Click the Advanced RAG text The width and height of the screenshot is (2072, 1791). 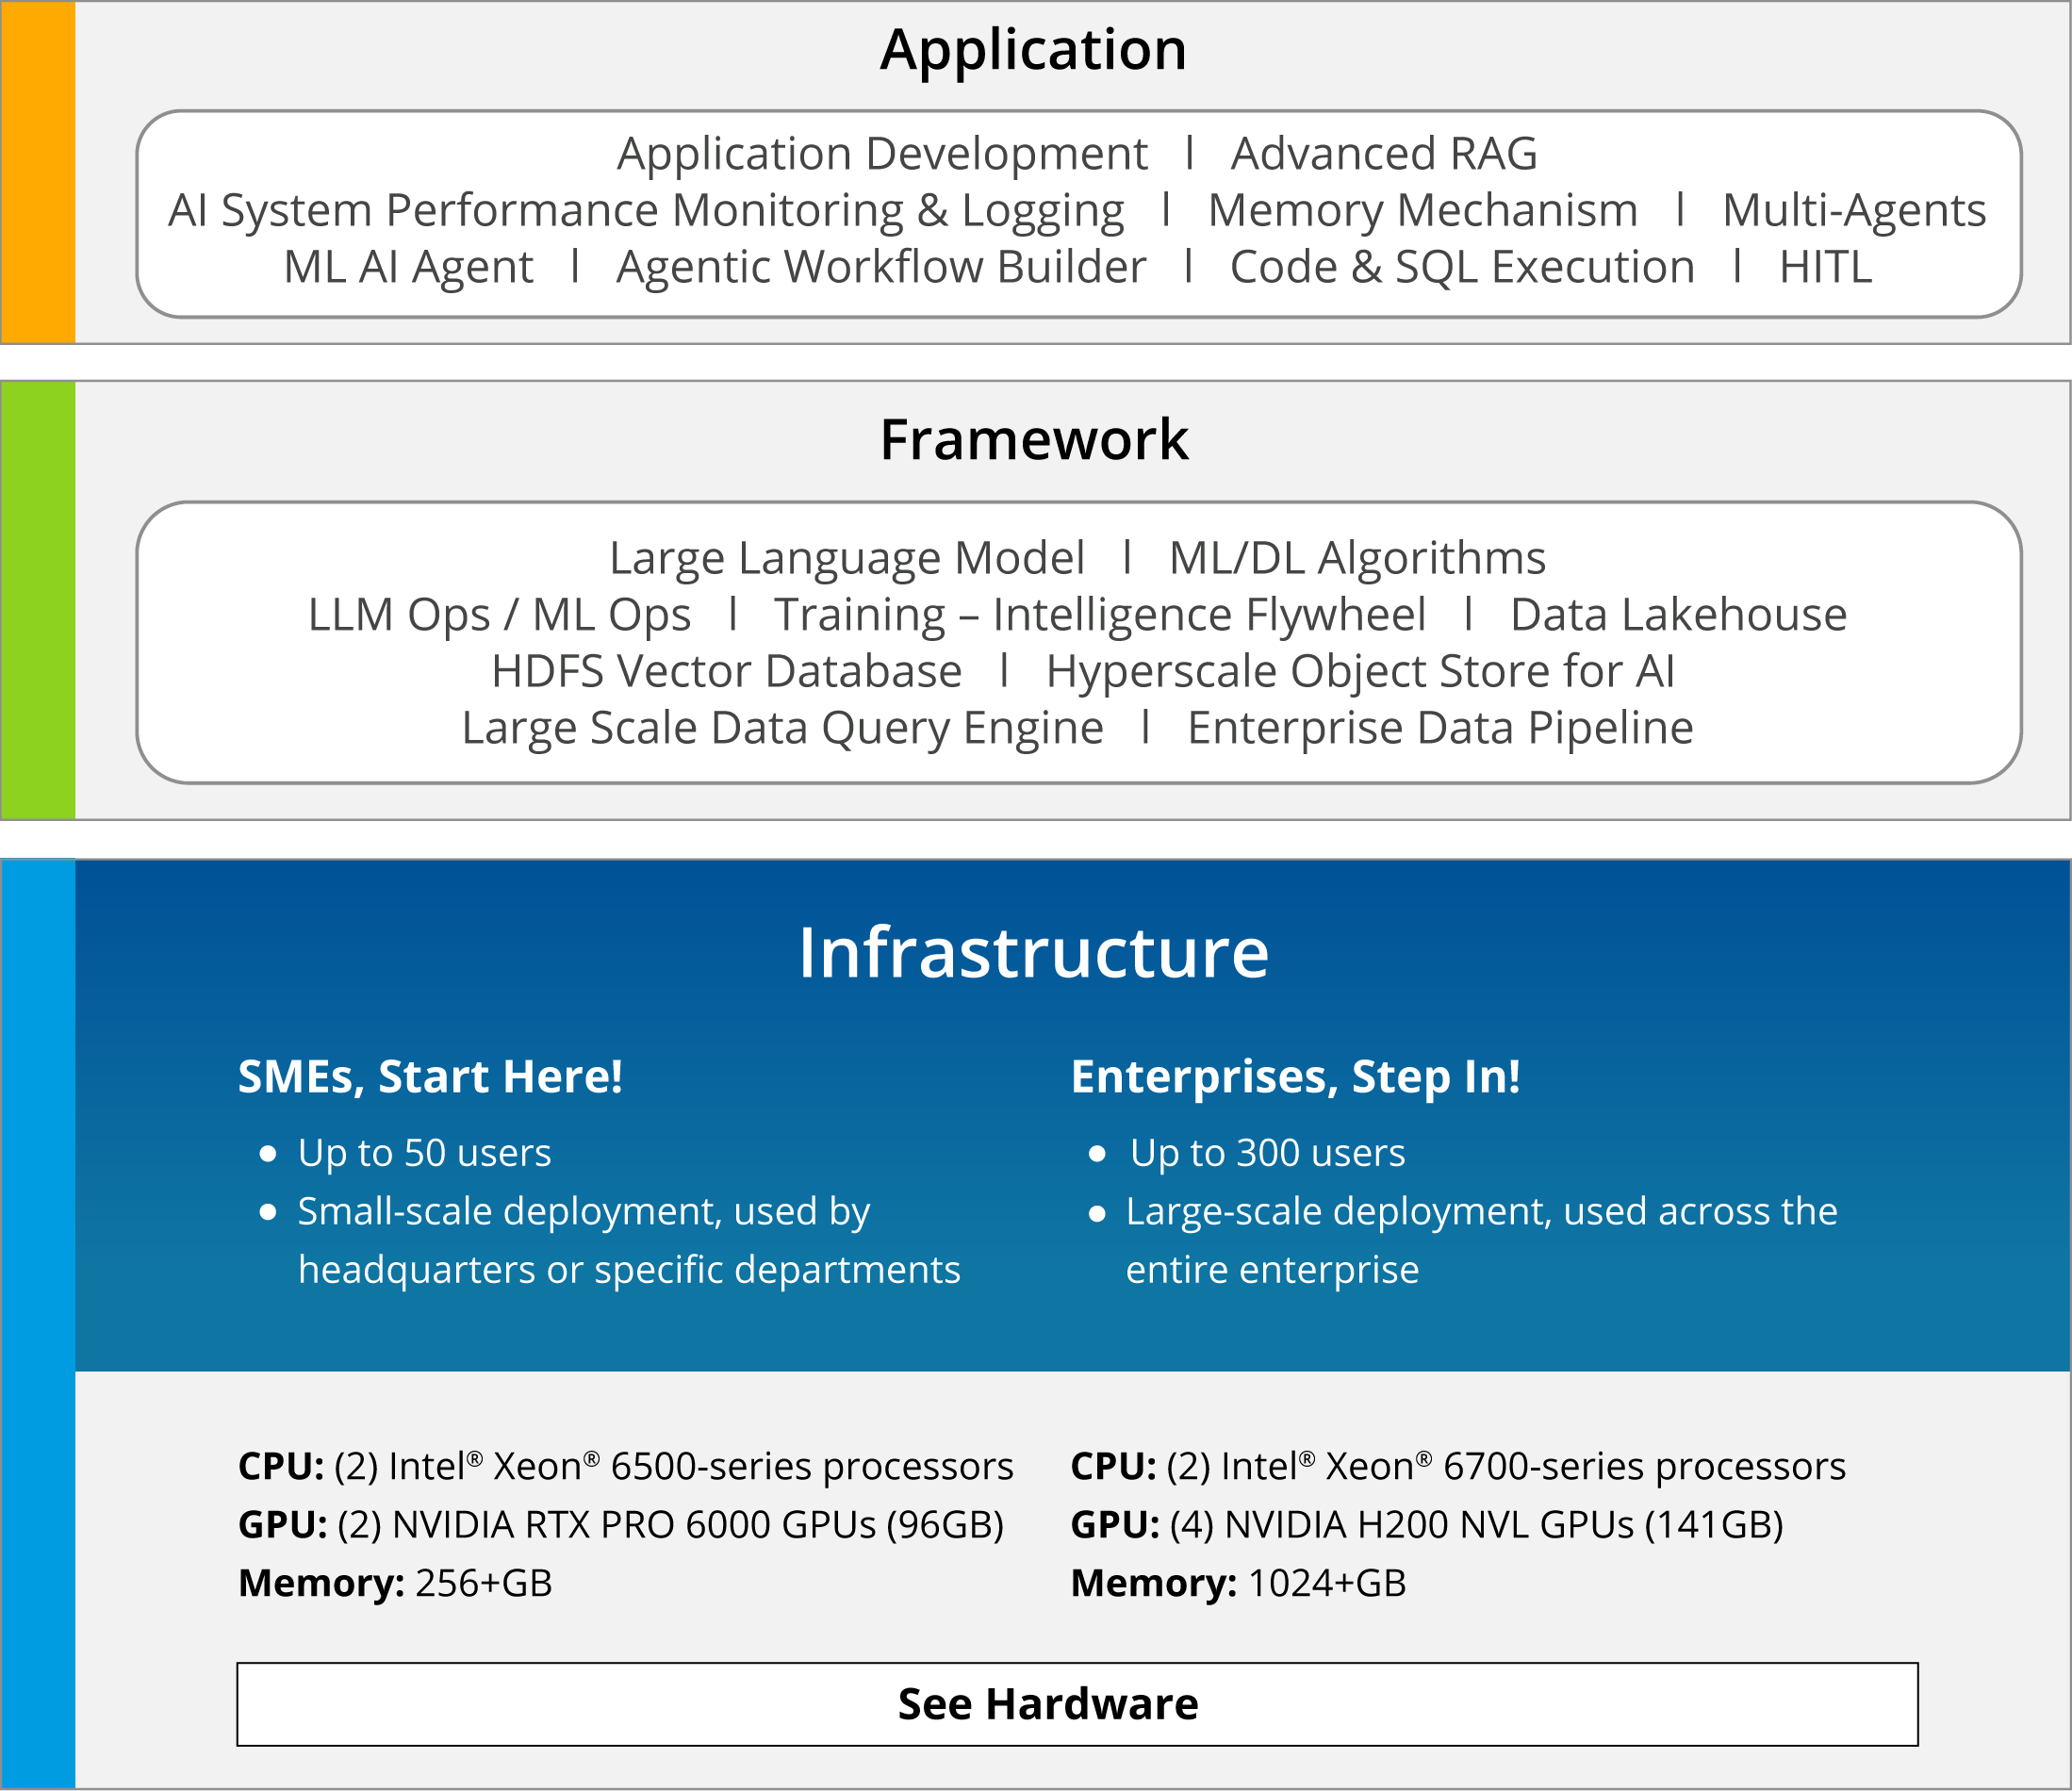coord(1384,154)
